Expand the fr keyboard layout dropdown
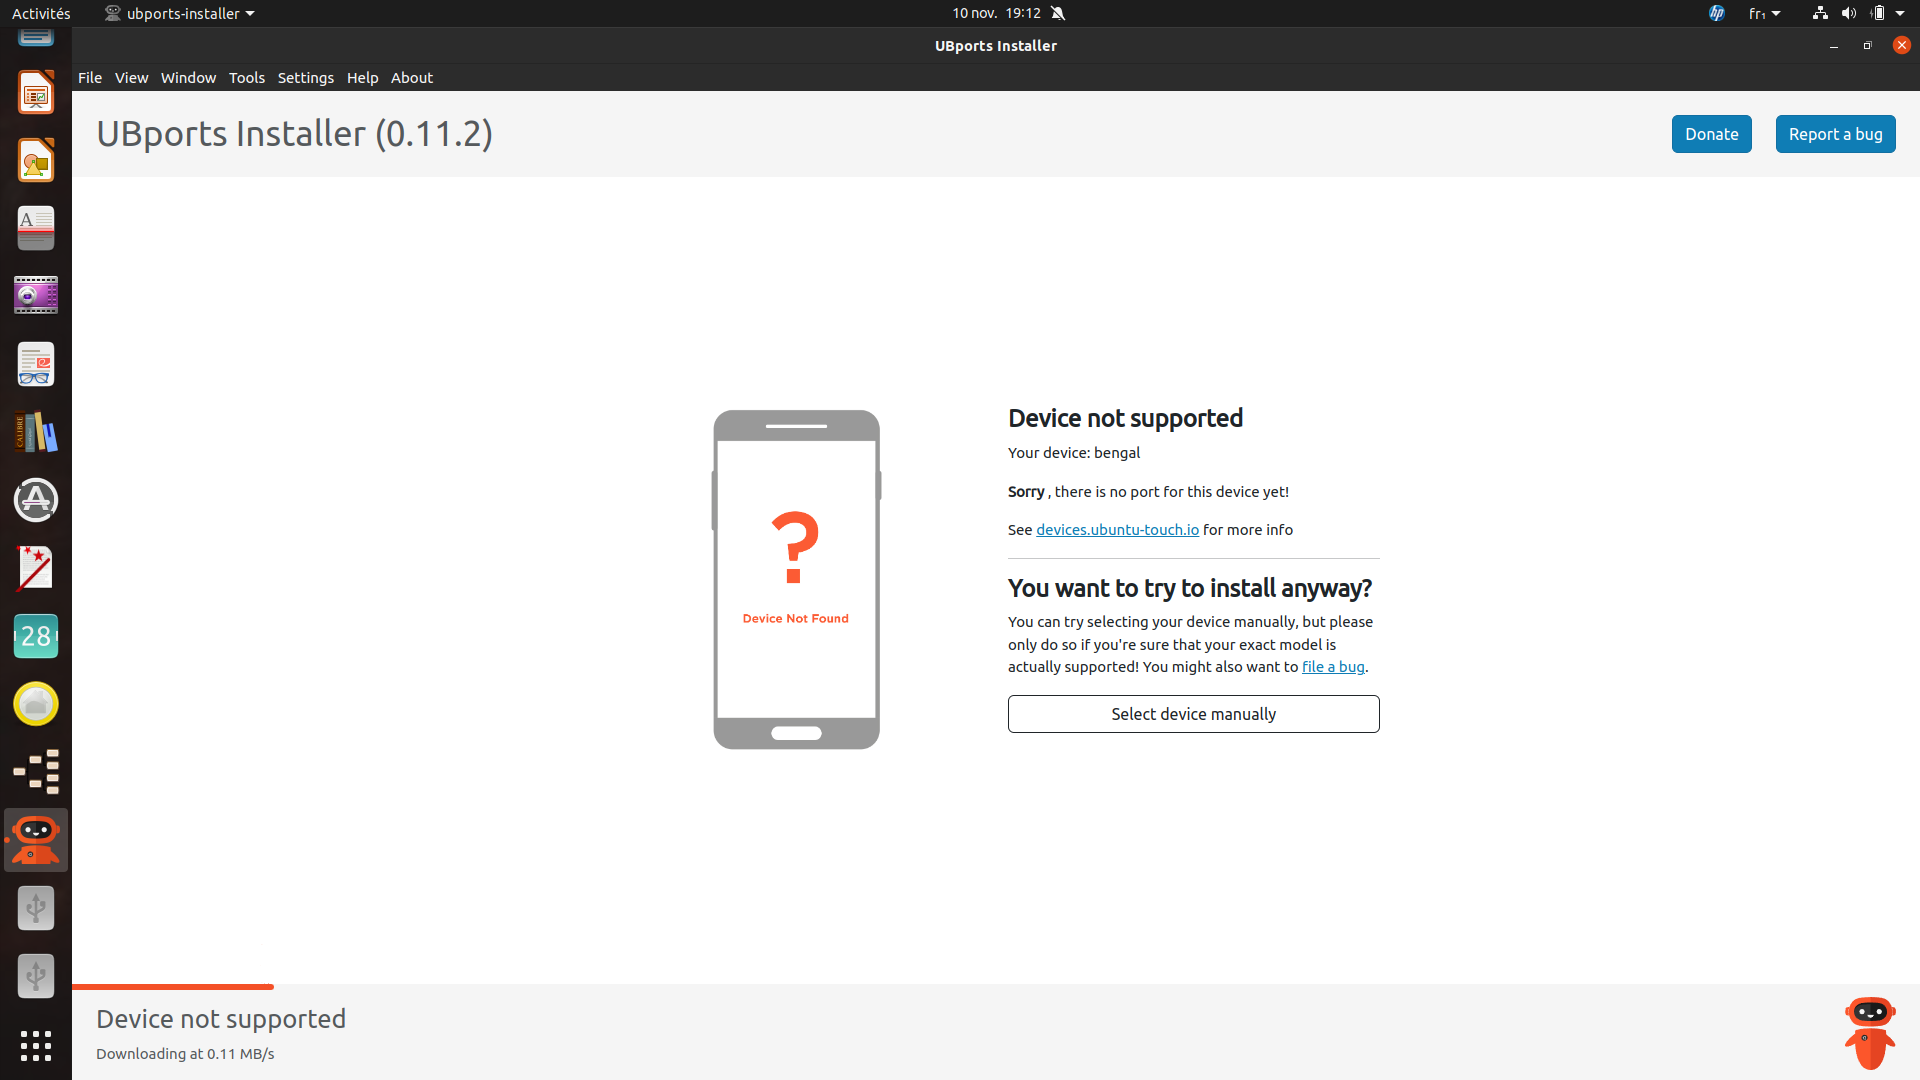Screen dimensions: 1920x1080 [1764, 13]
